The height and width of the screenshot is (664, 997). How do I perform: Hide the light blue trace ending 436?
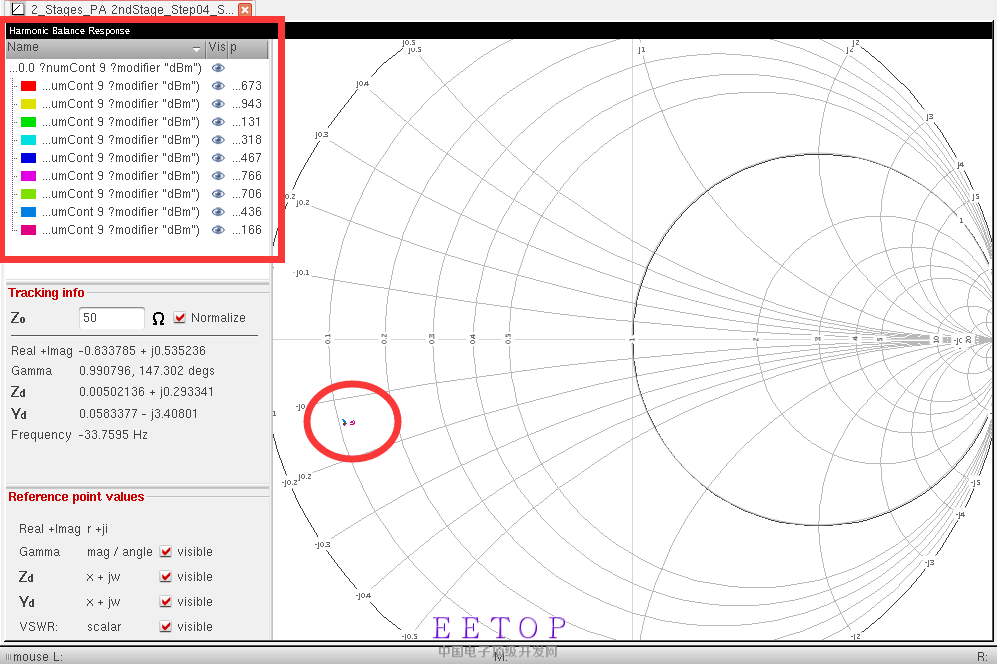click(218, 212)
